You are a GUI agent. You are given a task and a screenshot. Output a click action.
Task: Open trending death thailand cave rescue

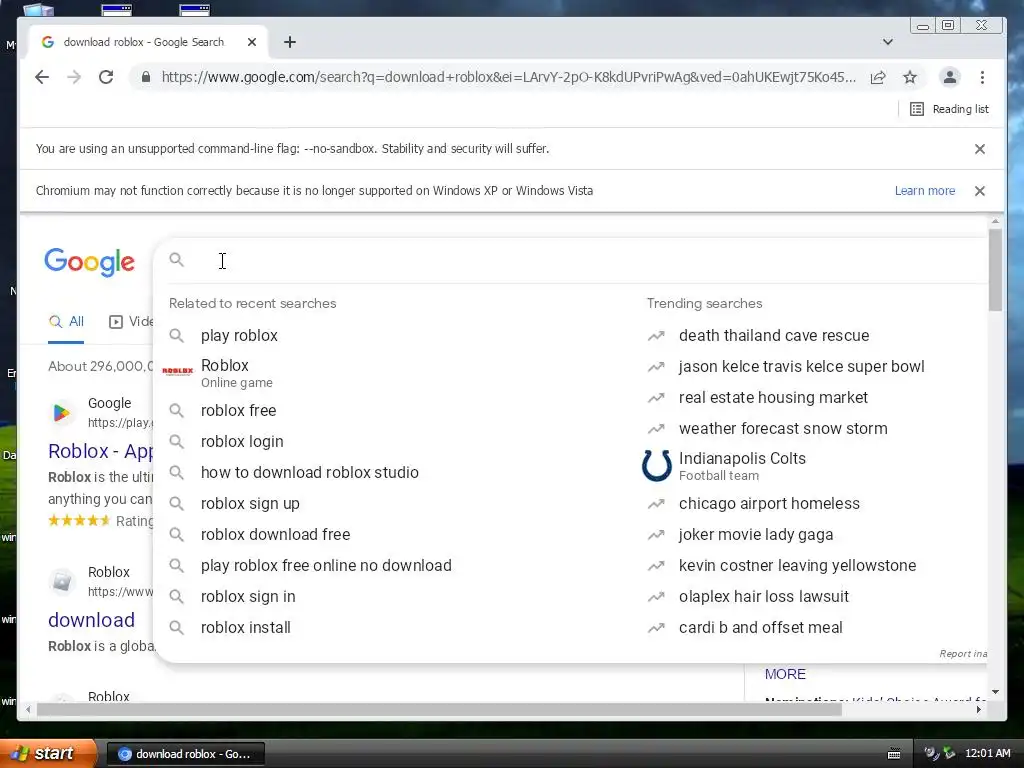pyautogui.click(x=774, y=336)
